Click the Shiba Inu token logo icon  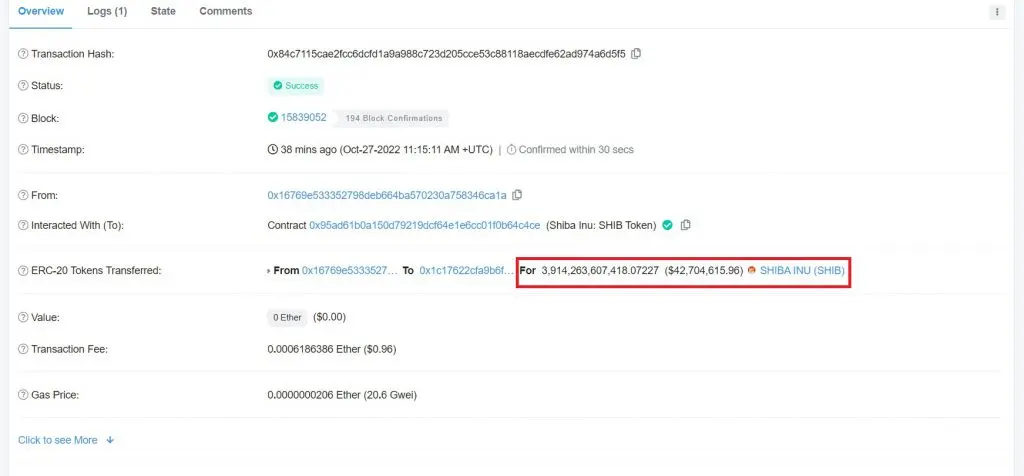point(752,270)
